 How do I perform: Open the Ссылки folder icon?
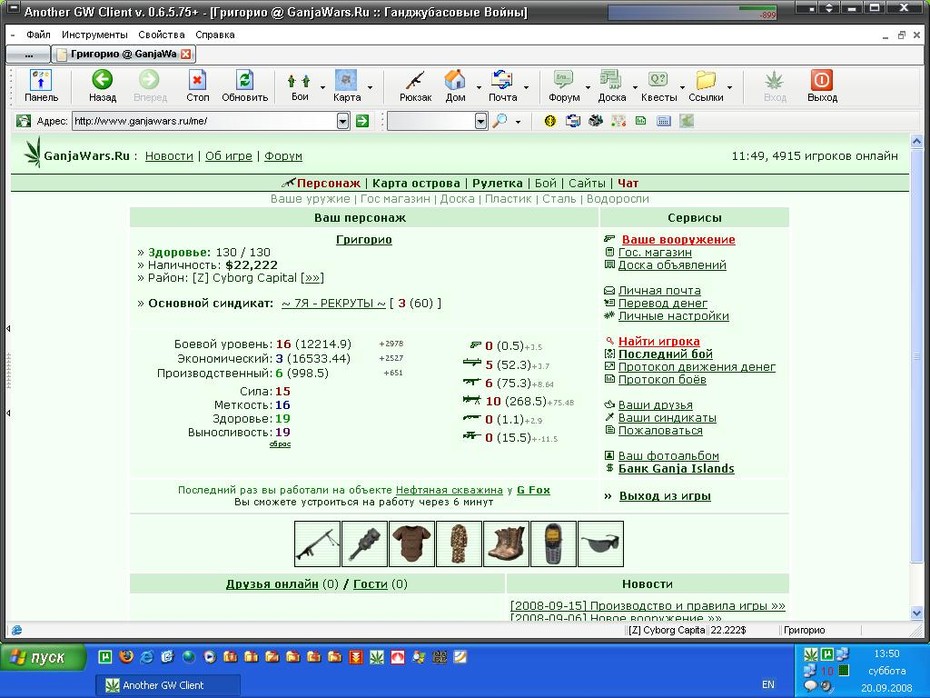tap(706, 85)
